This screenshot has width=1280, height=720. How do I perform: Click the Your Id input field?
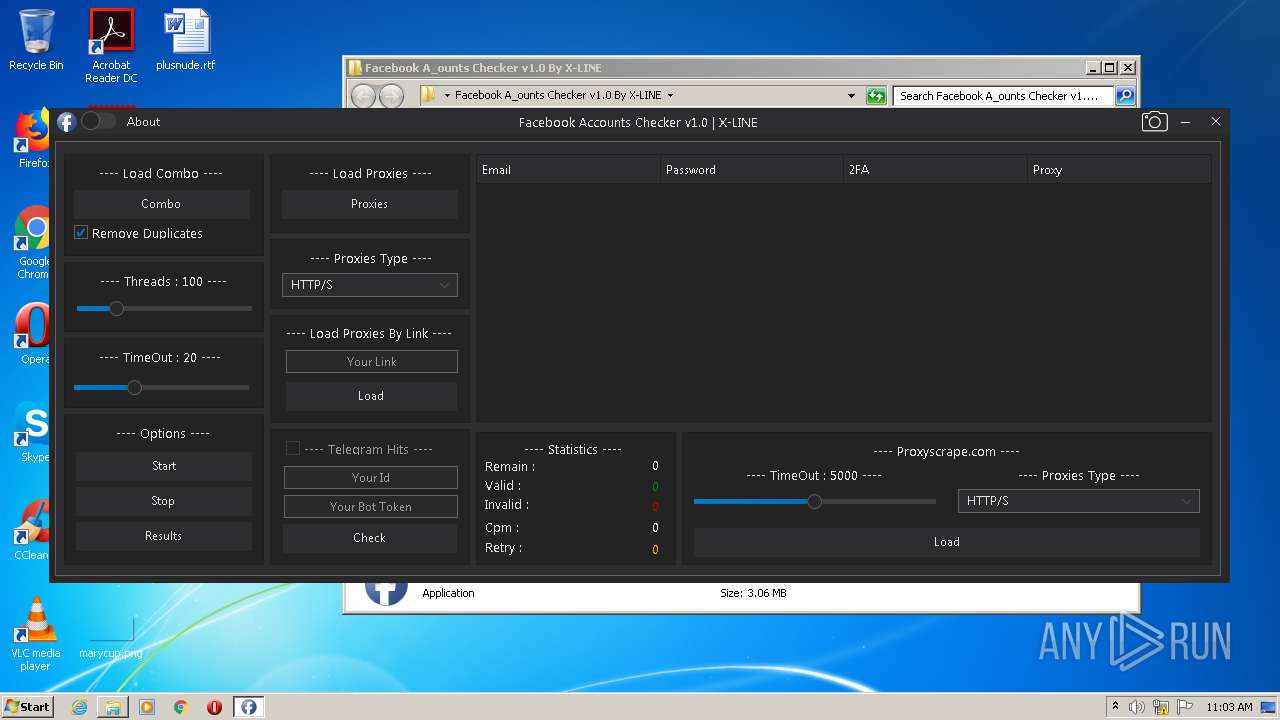[x=370, y=478]
